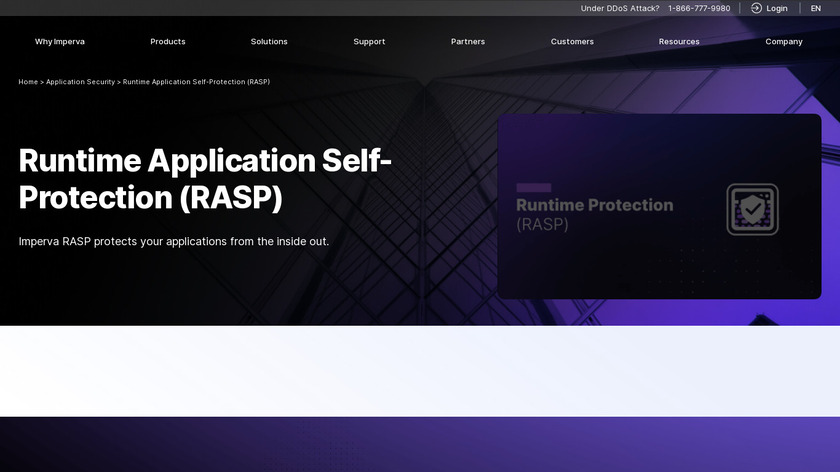Open the Why Imperva menu
840x472 pixels.
(59, 42)
